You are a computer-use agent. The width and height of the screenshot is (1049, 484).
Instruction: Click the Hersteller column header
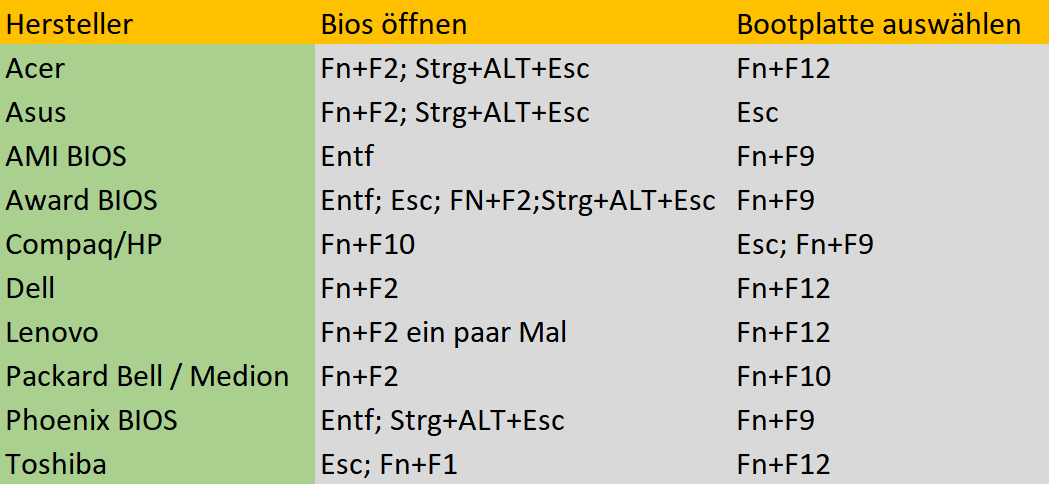tap(70, 24)
